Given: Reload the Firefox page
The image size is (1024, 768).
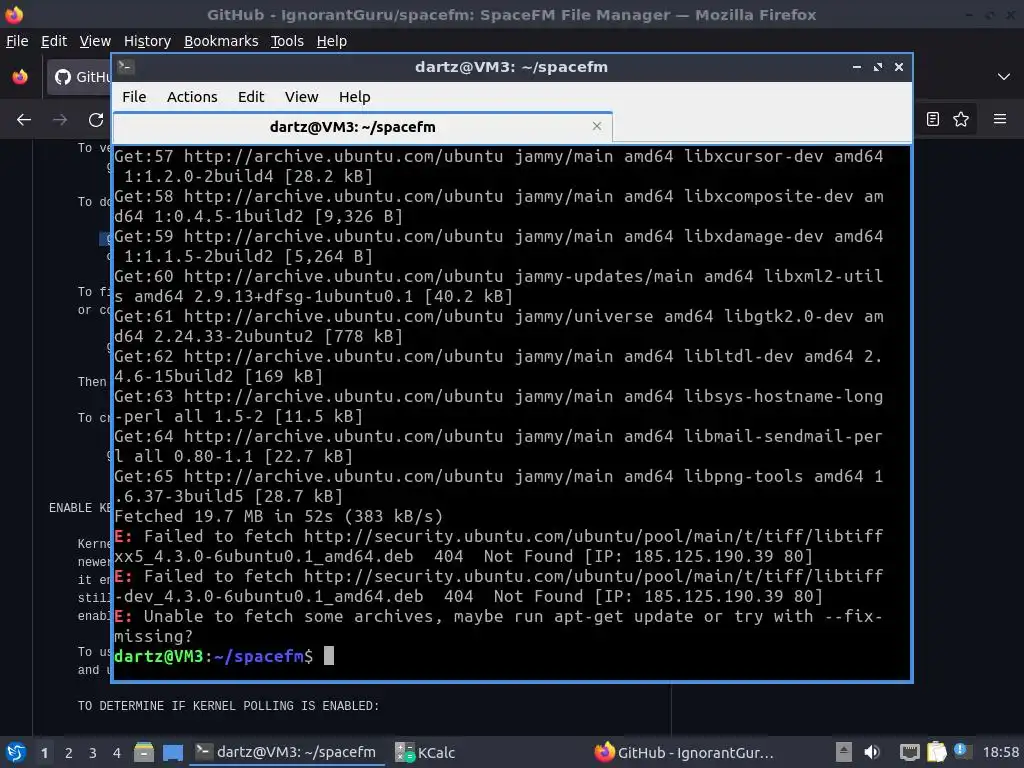Looking at the screenshot, I should coord(96,120).
